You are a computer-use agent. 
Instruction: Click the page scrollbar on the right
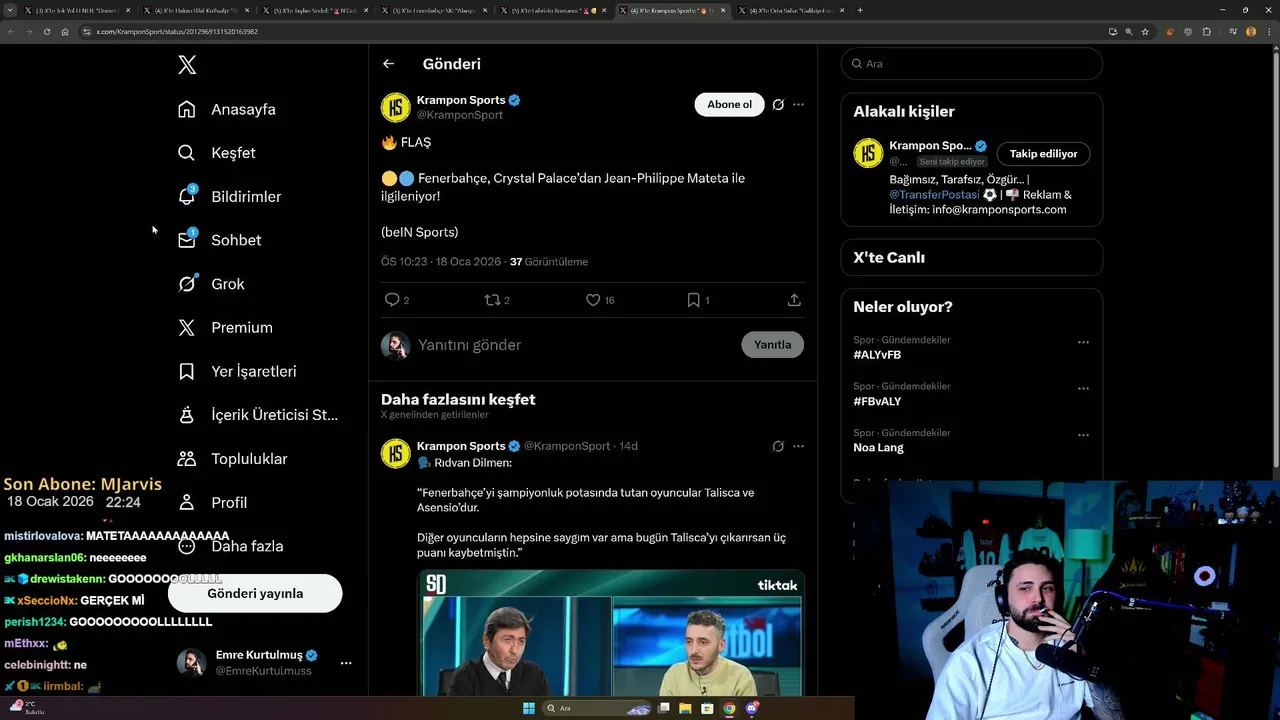click(x=1275, y=260)
